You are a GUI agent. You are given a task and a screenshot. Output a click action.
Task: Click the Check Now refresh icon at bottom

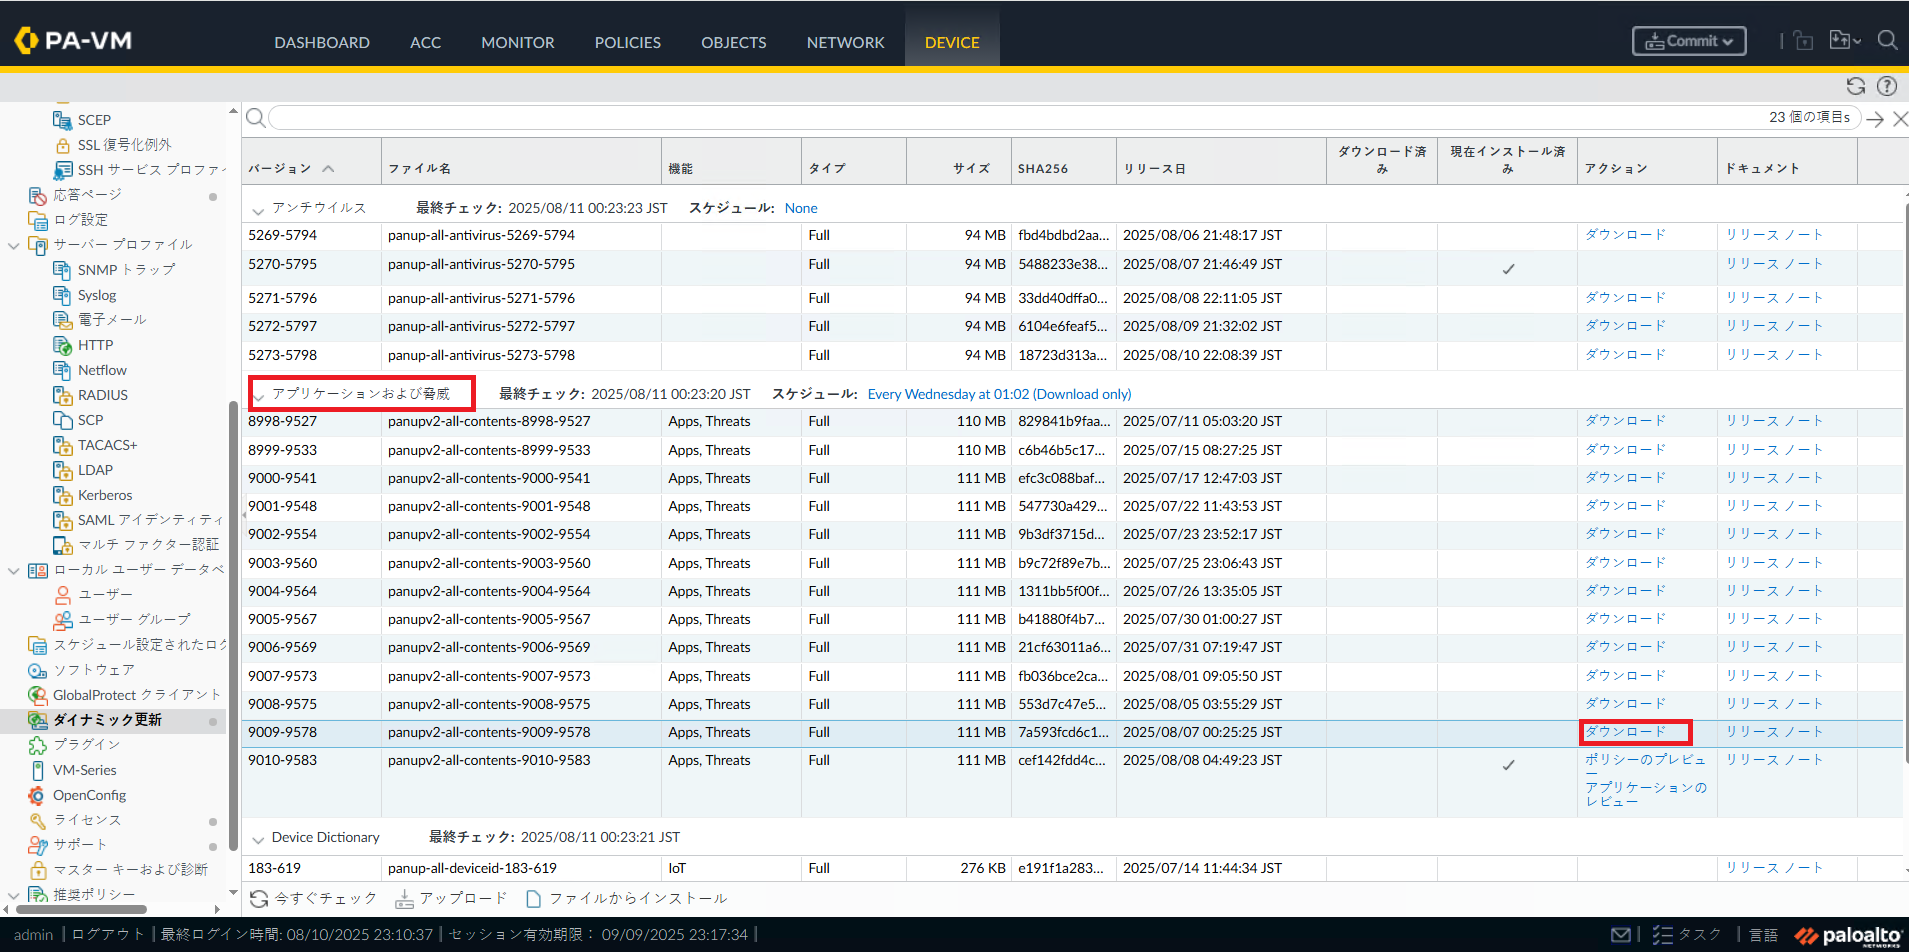coord(259,899)
